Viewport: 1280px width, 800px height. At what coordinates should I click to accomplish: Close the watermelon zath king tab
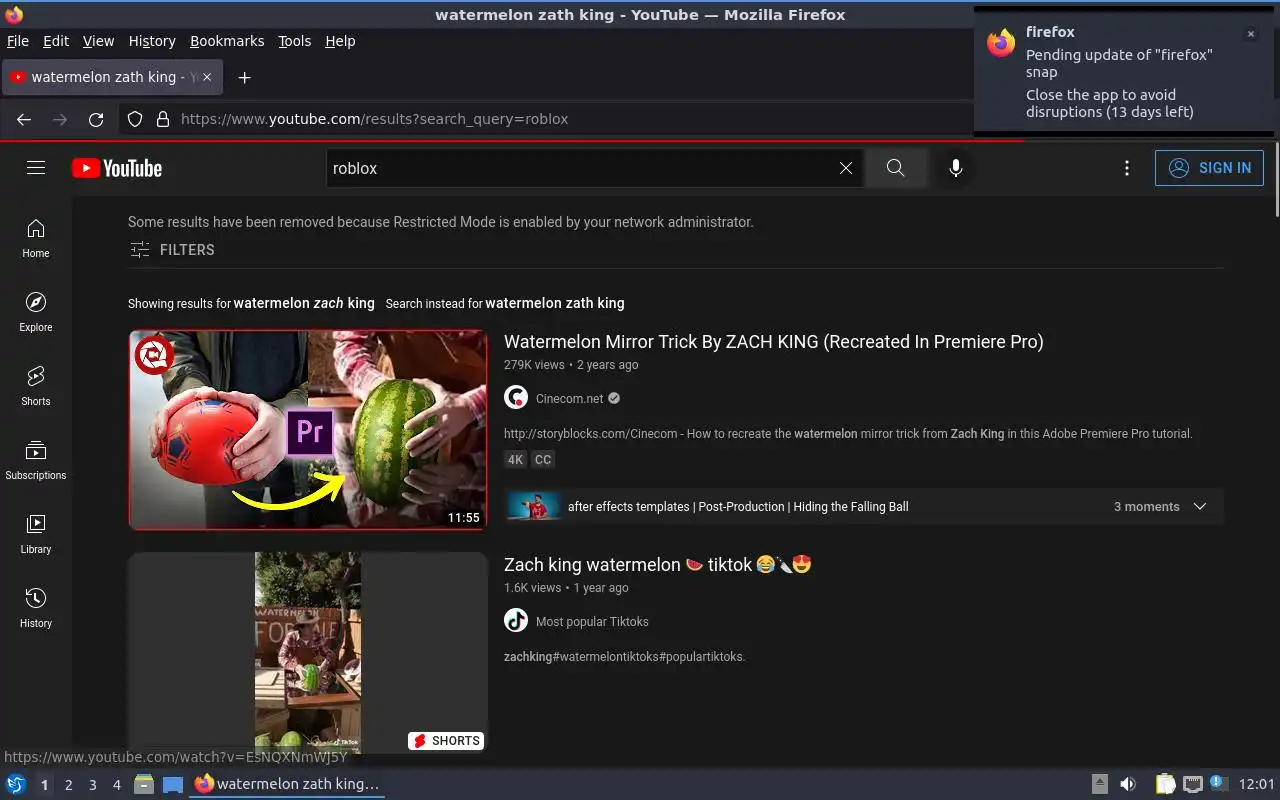point(207,77)
